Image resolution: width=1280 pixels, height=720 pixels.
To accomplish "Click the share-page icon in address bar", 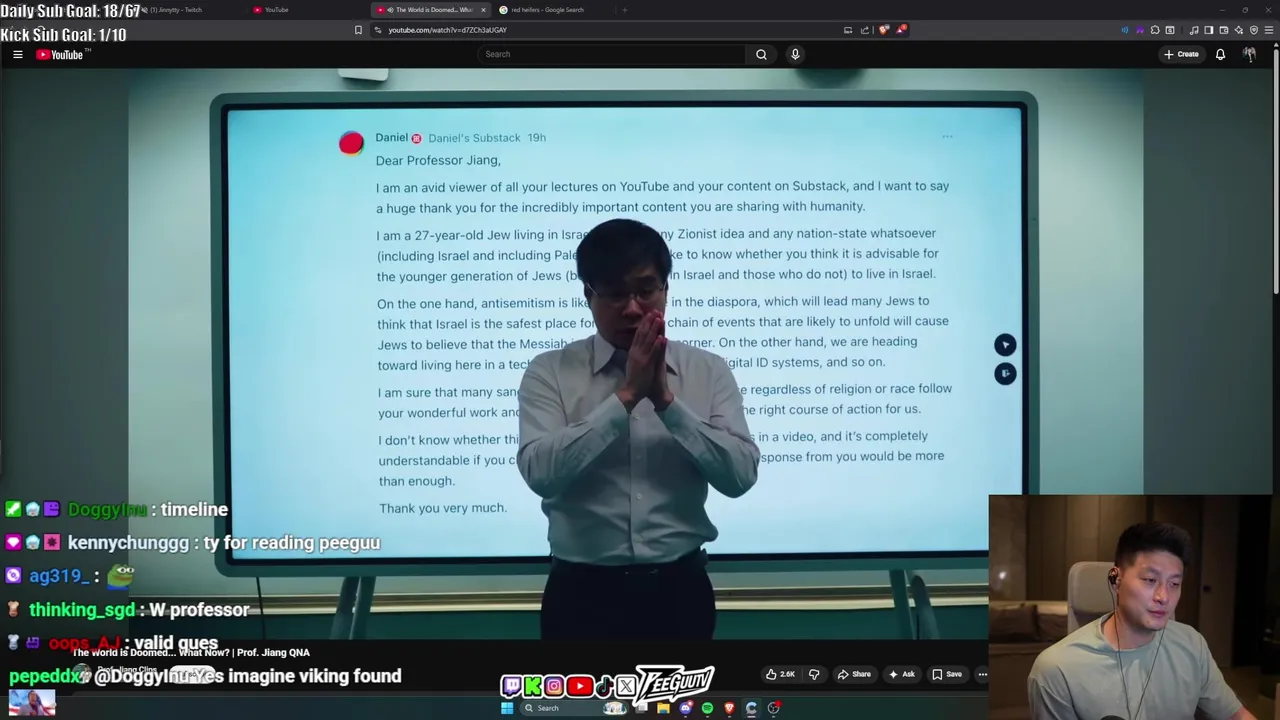I will pyautogui.click(x=865, y=30).
